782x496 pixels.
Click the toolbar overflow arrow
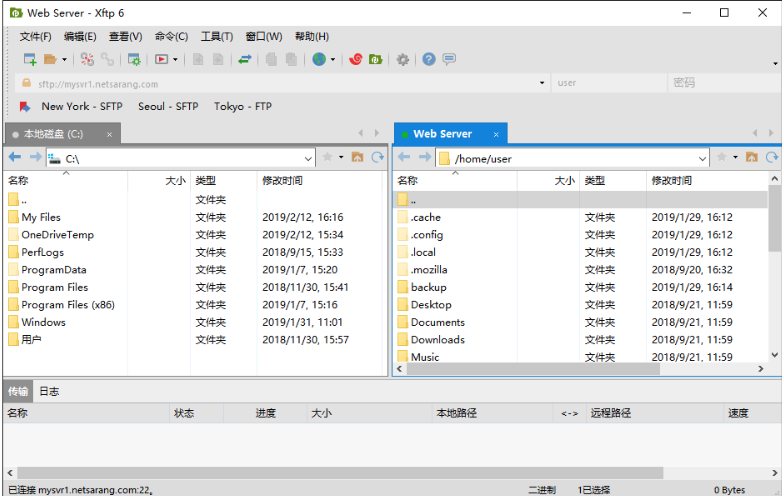775,63
